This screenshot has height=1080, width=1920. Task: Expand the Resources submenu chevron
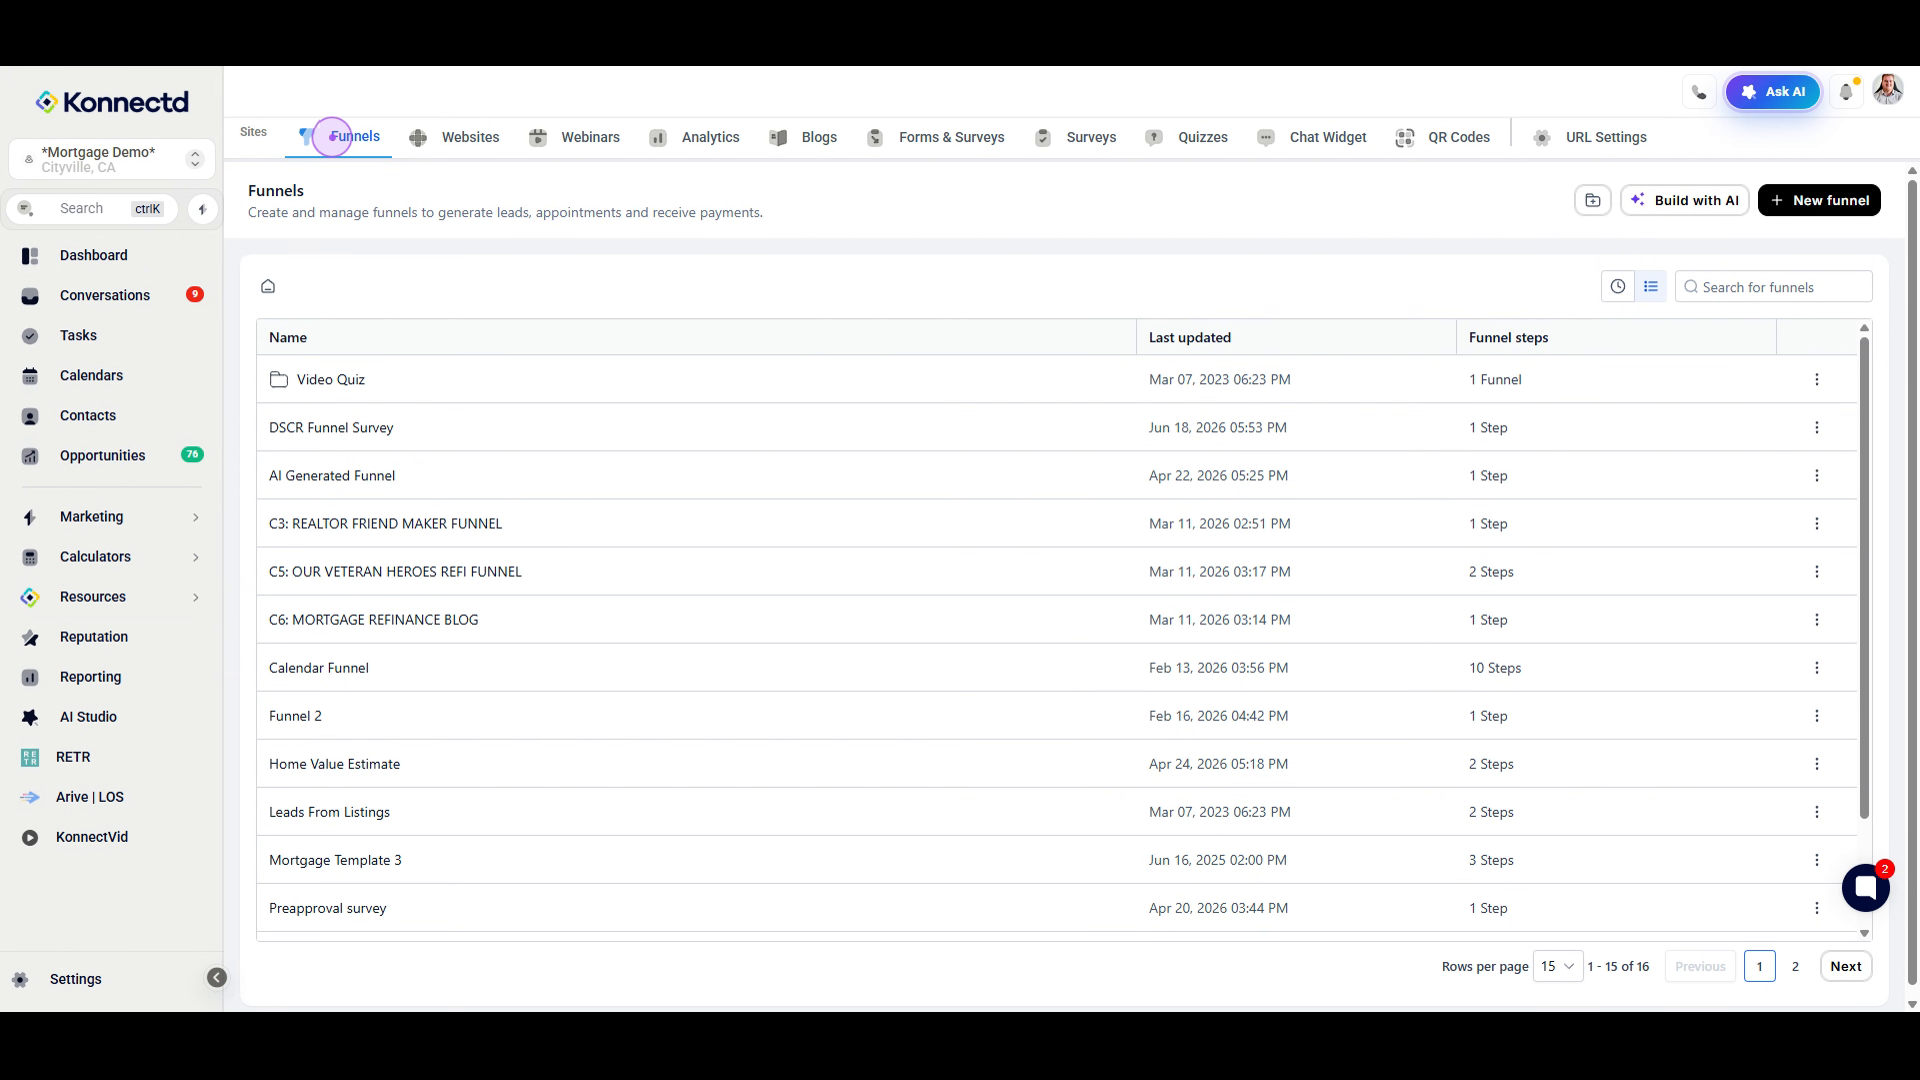click(196, 597)
